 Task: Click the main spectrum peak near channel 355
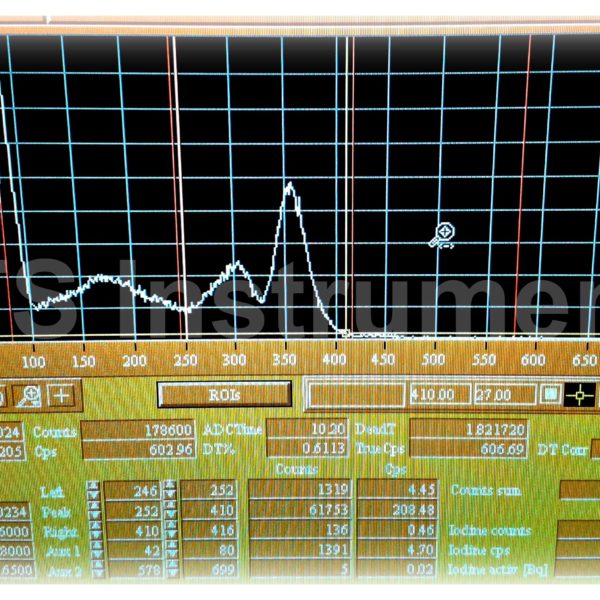coord(290,186)
